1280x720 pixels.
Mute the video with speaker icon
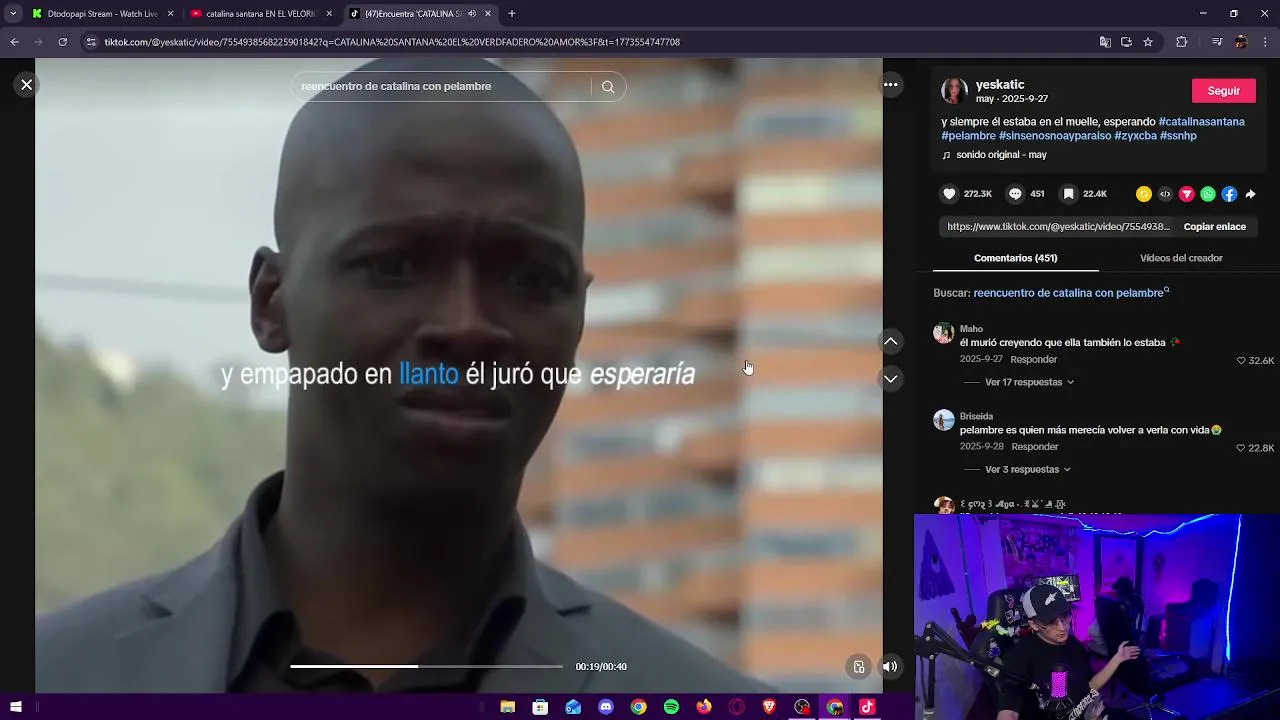tap(889, 667)
